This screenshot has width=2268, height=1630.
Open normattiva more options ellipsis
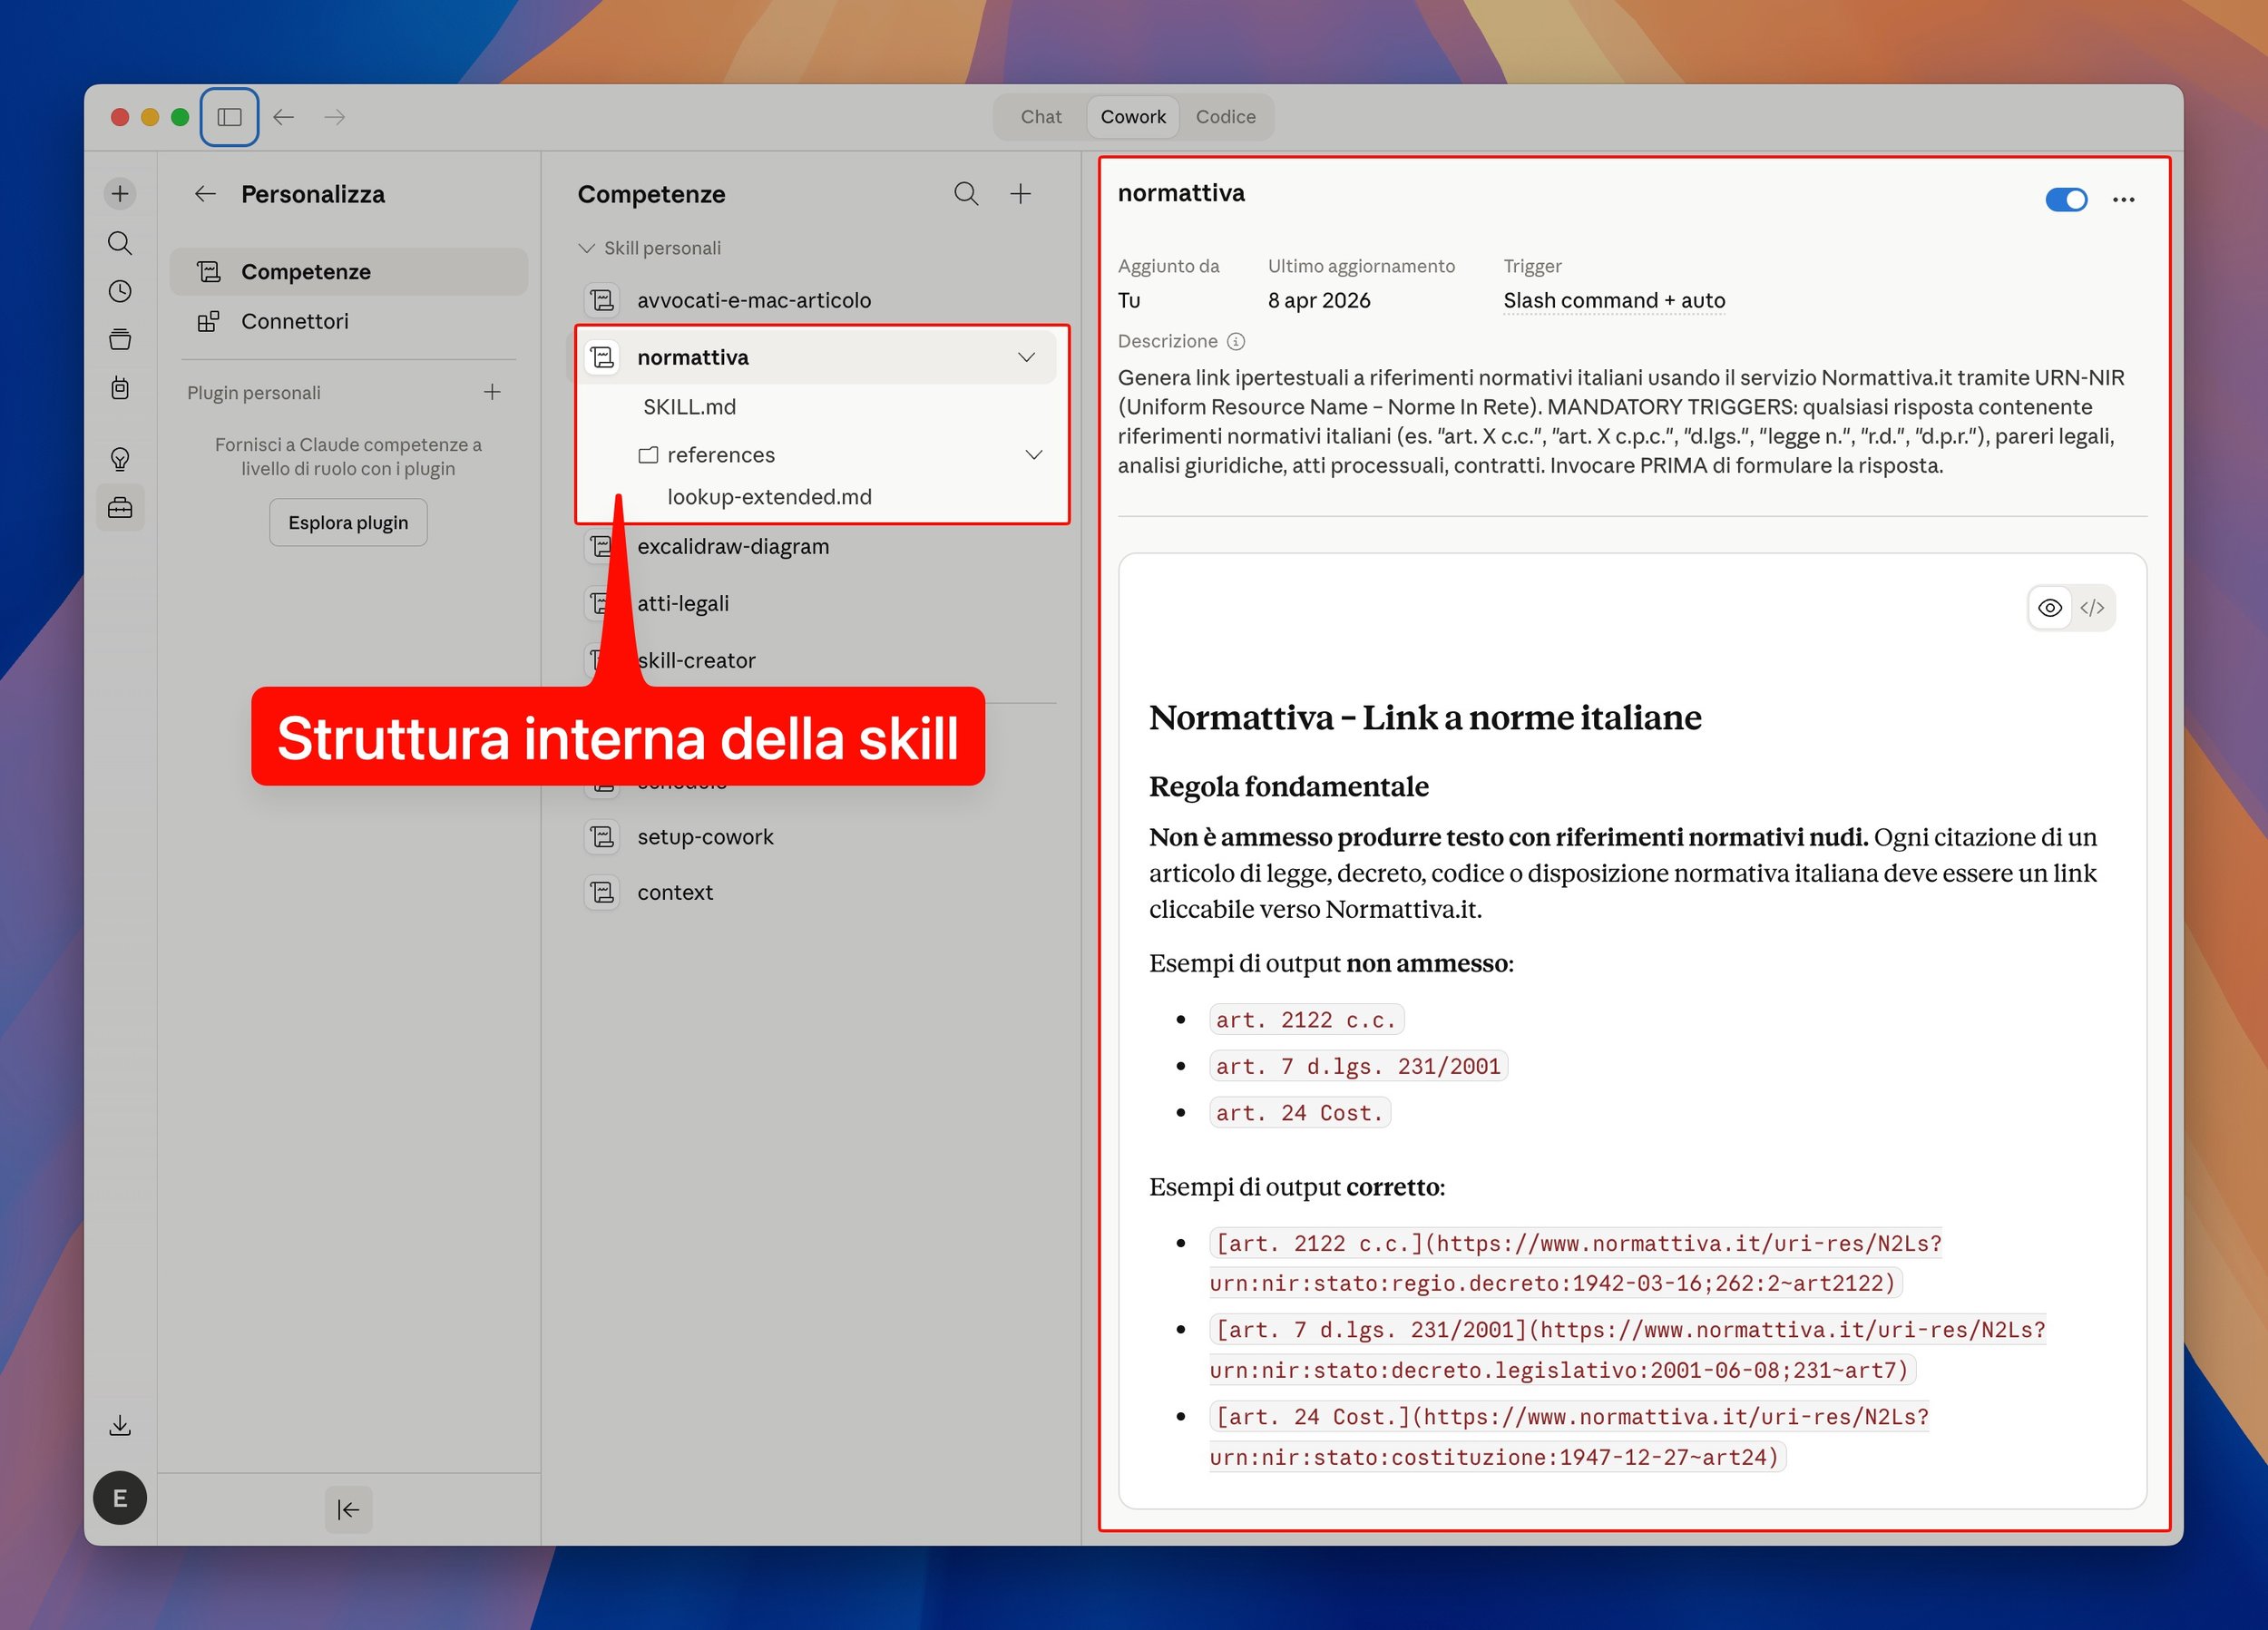click(2123, 199)
